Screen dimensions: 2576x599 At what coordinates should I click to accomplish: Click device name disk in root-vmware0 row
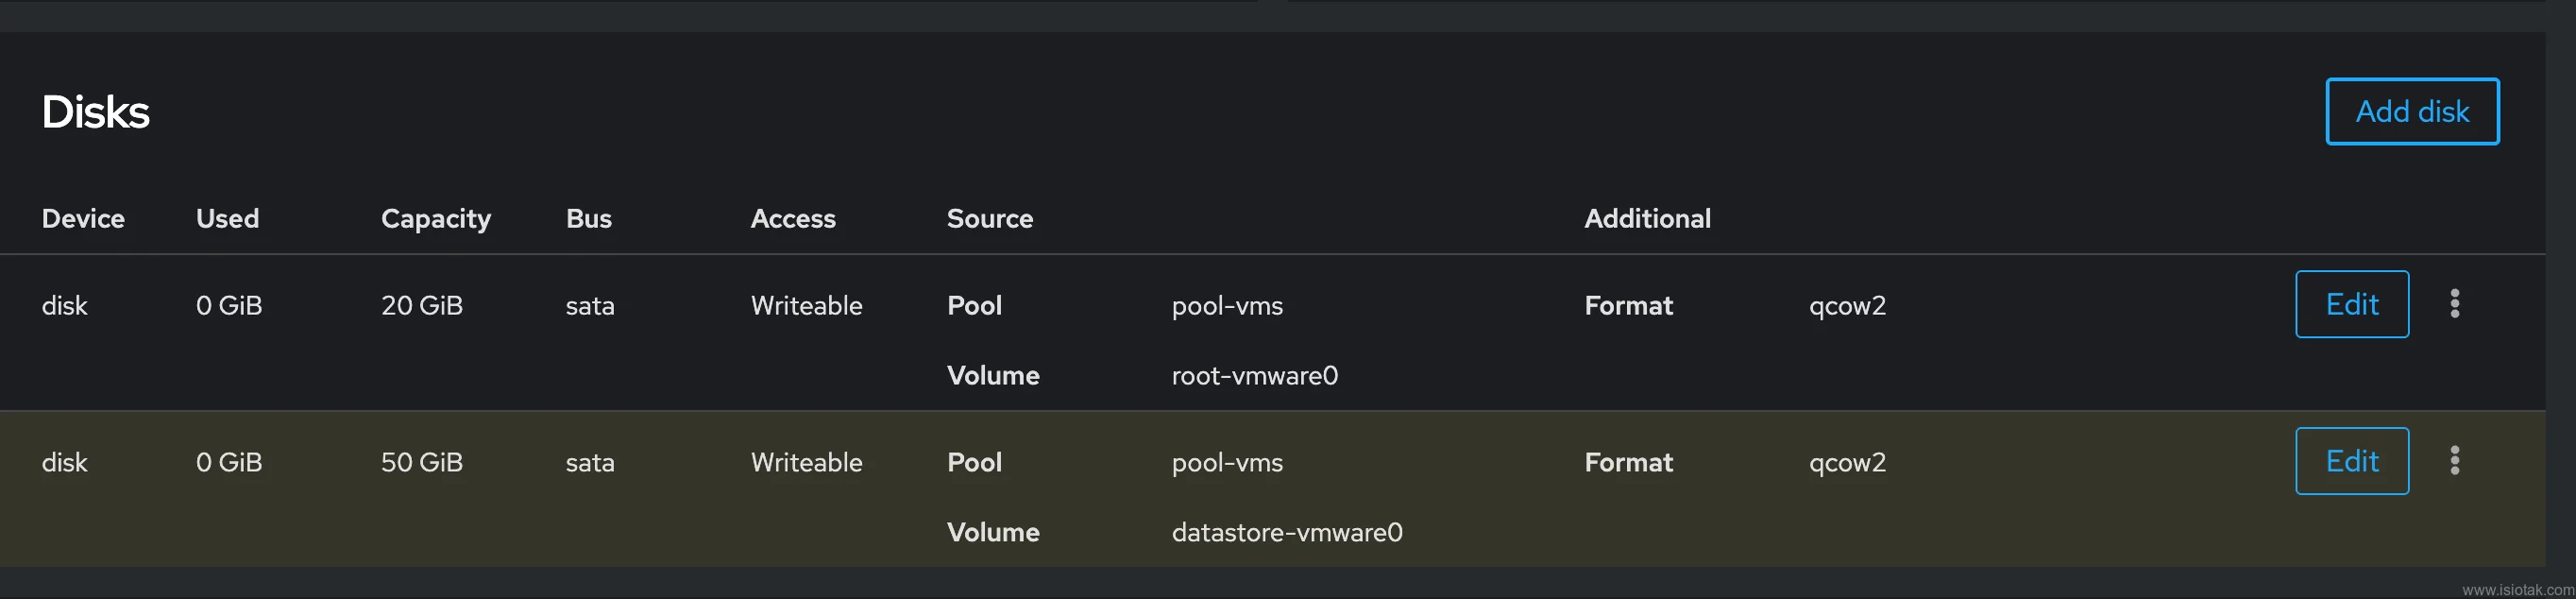tap(64, 305)
